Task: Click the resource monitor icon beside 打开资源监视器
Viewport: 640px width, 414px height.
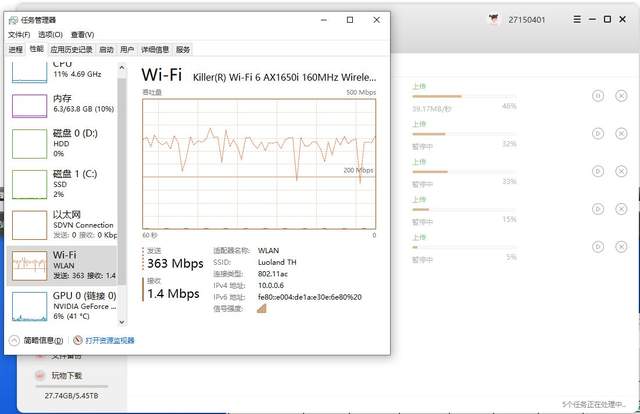Action: (78, 340)
